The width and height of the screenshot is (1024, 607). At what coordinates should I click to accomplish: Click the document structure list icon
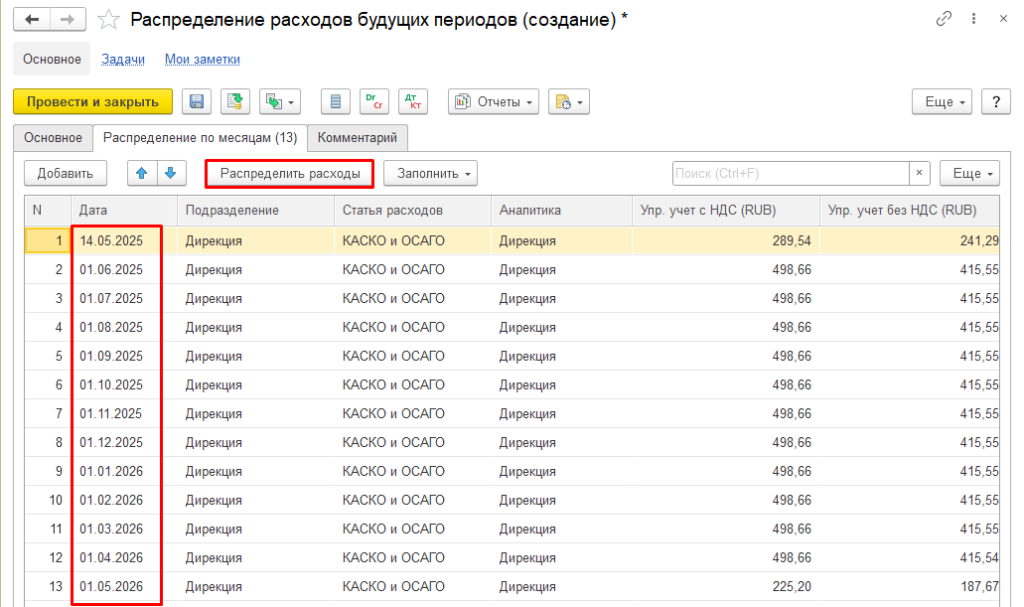point(336,102)
